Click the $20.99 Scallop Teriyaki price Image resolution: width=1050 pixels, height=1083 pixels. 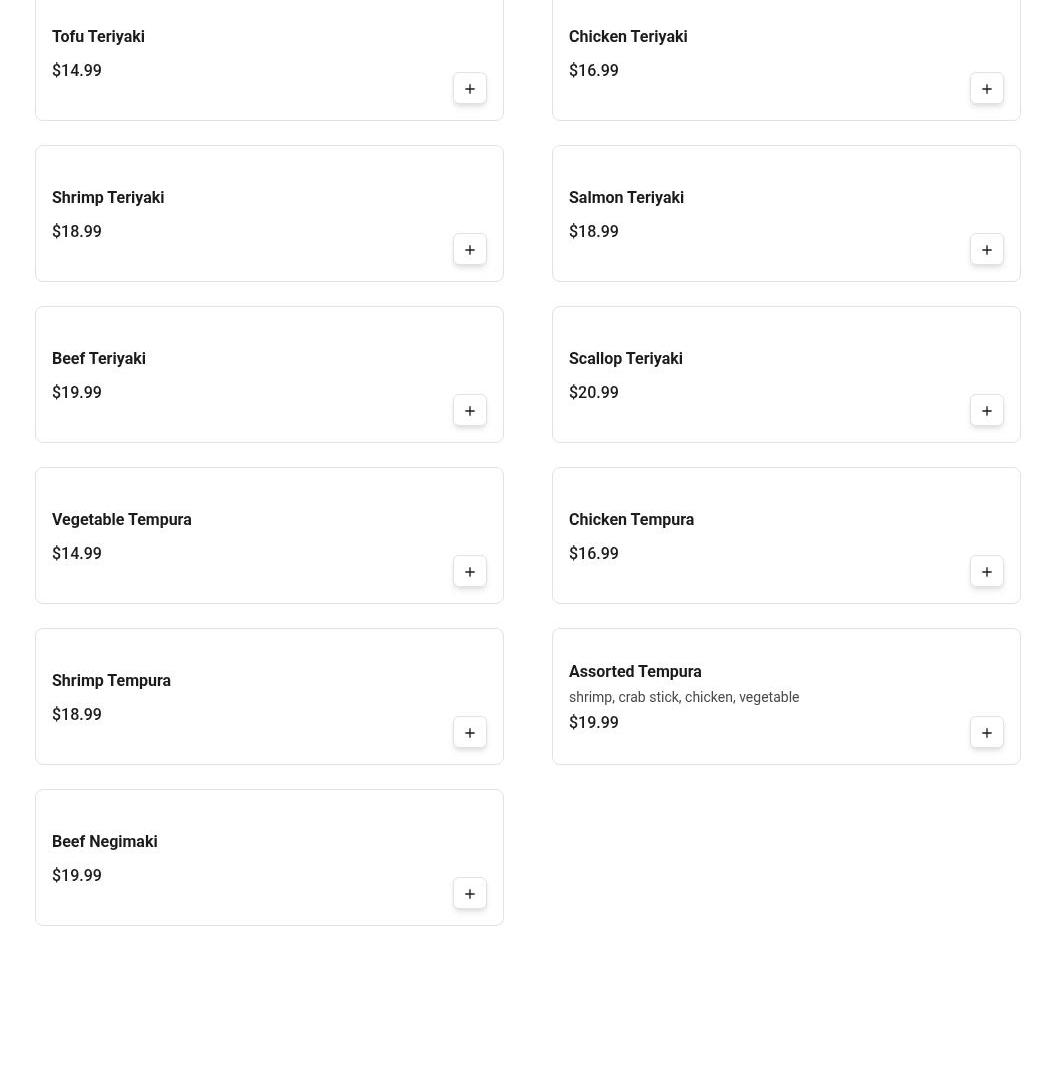coord(593,392)
